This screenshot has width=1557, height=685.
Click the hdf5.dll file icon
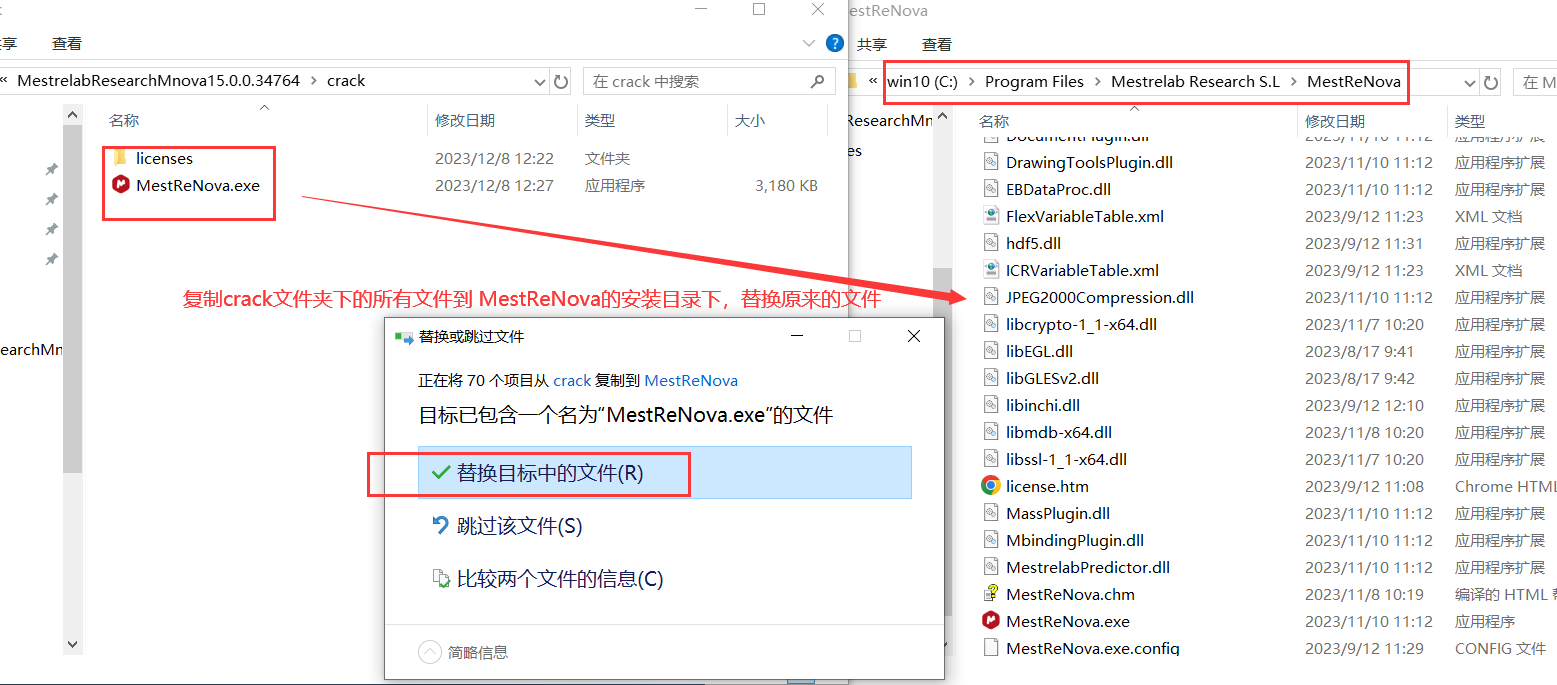click(991, 243)
